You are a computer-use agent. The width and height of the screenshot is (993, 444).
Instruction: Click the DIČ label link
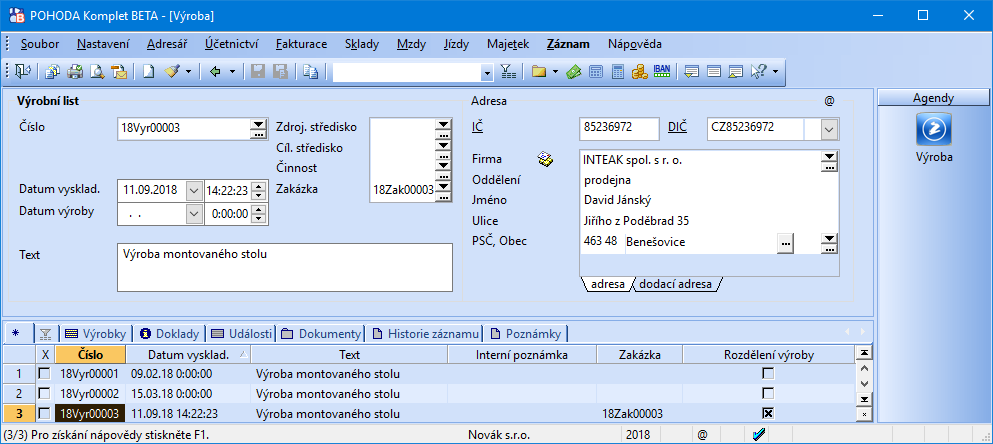[677, 127]
